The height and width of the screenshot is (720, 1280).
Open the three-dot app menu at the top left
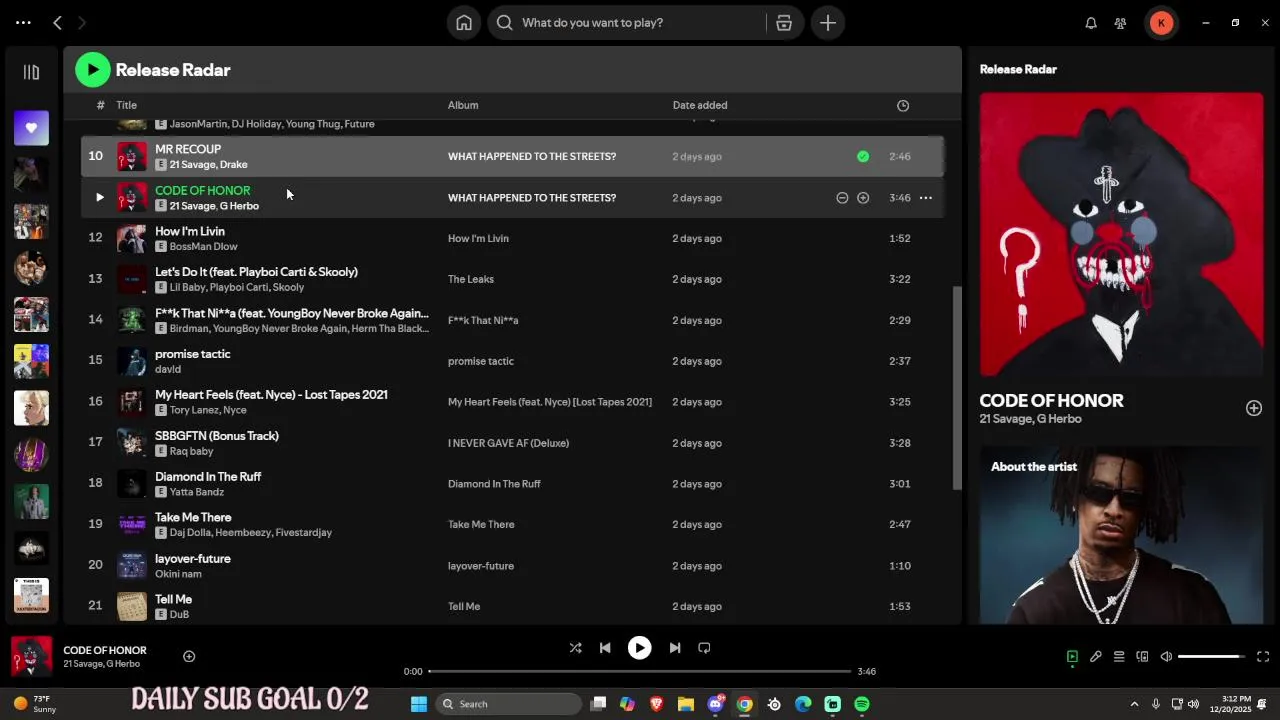23,22
